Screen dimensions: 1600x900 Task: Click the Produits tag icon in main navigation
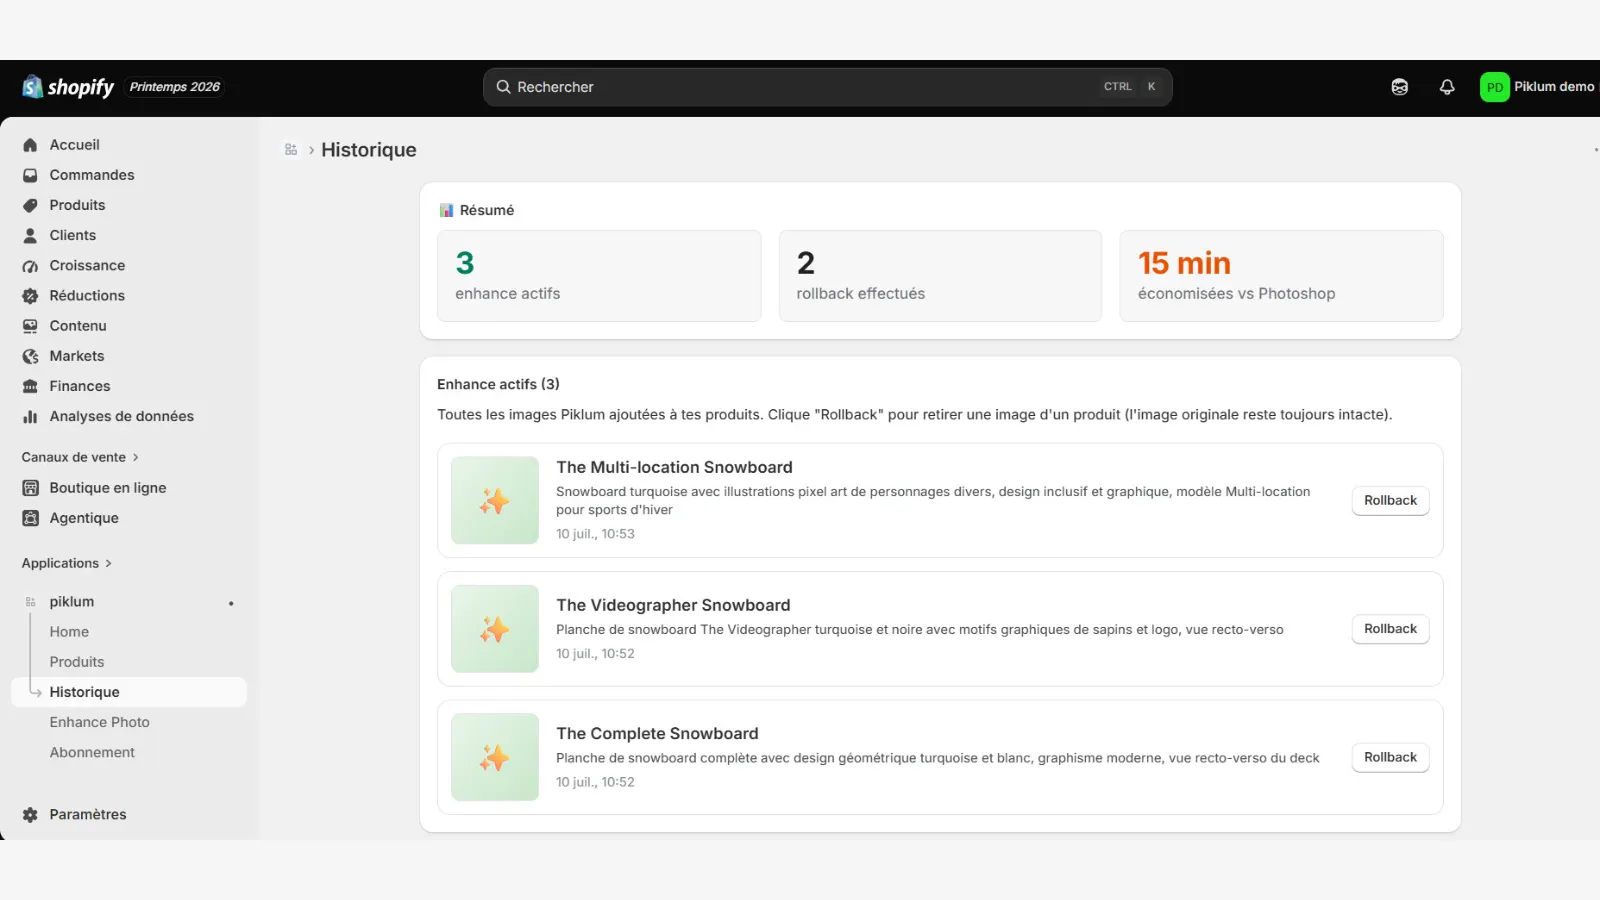tap(30, 205)
